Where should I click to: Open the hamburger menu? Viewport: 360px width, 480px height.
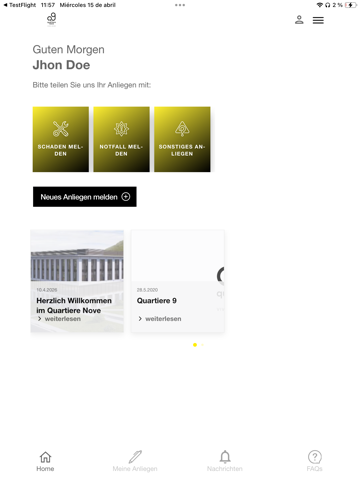318,20
